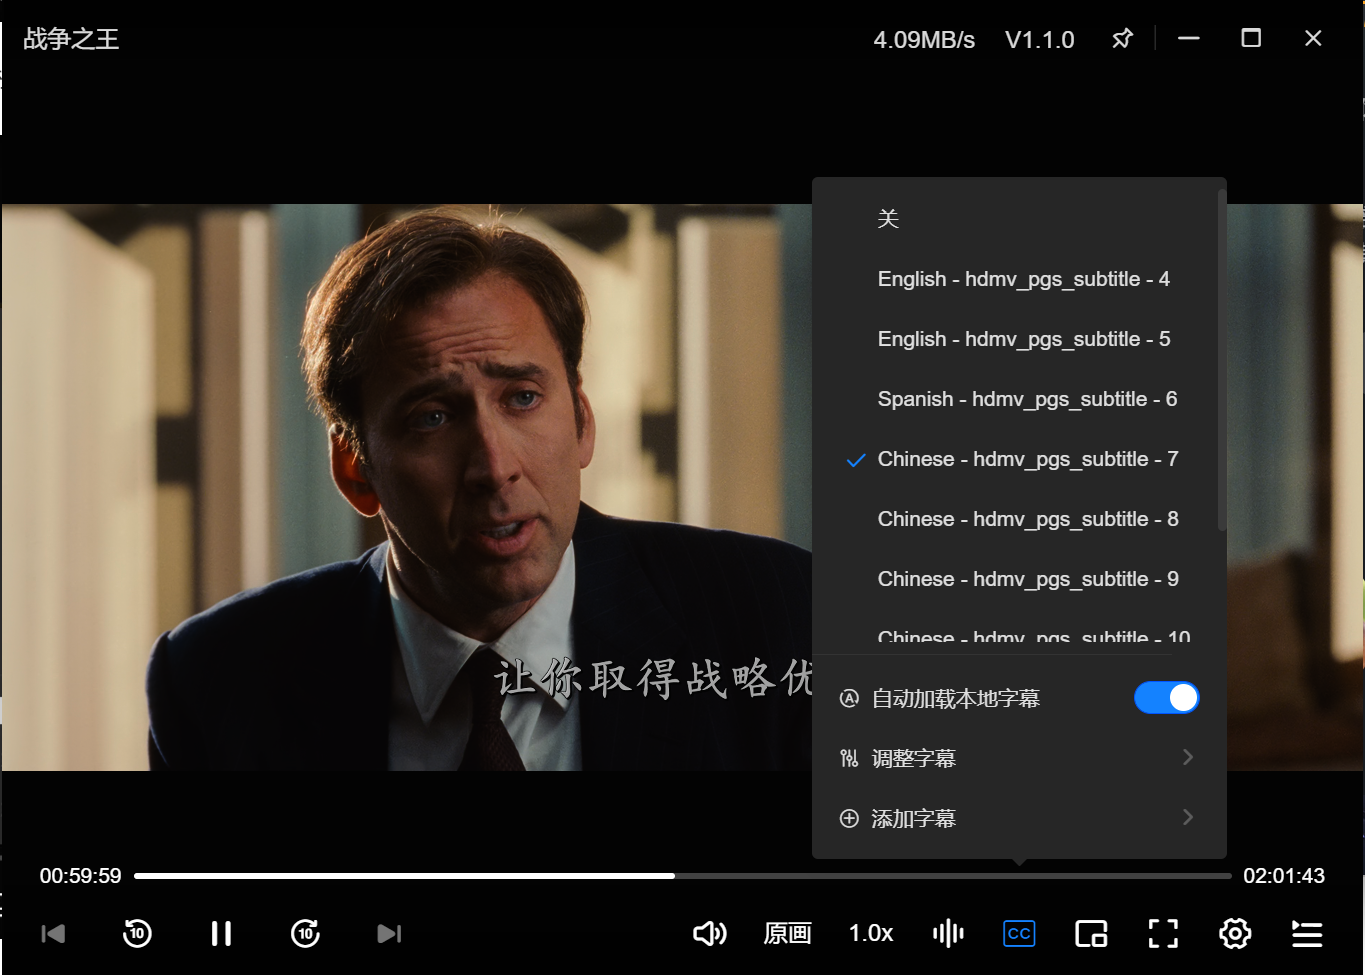The width and height of the screenshot is (1365, 975).
Task: Click the 02:01:43 total duration
Action: coord(1284,876)
